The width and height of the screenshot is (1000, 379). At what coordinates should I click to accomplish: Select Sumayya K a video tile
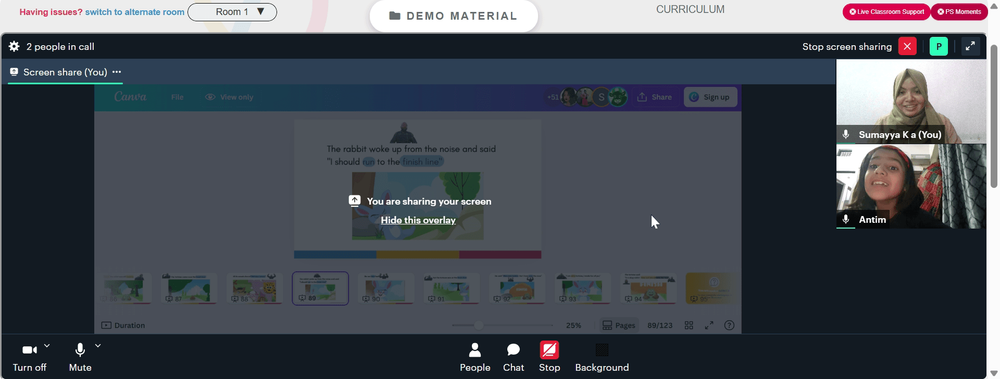[x=911, y=101]
